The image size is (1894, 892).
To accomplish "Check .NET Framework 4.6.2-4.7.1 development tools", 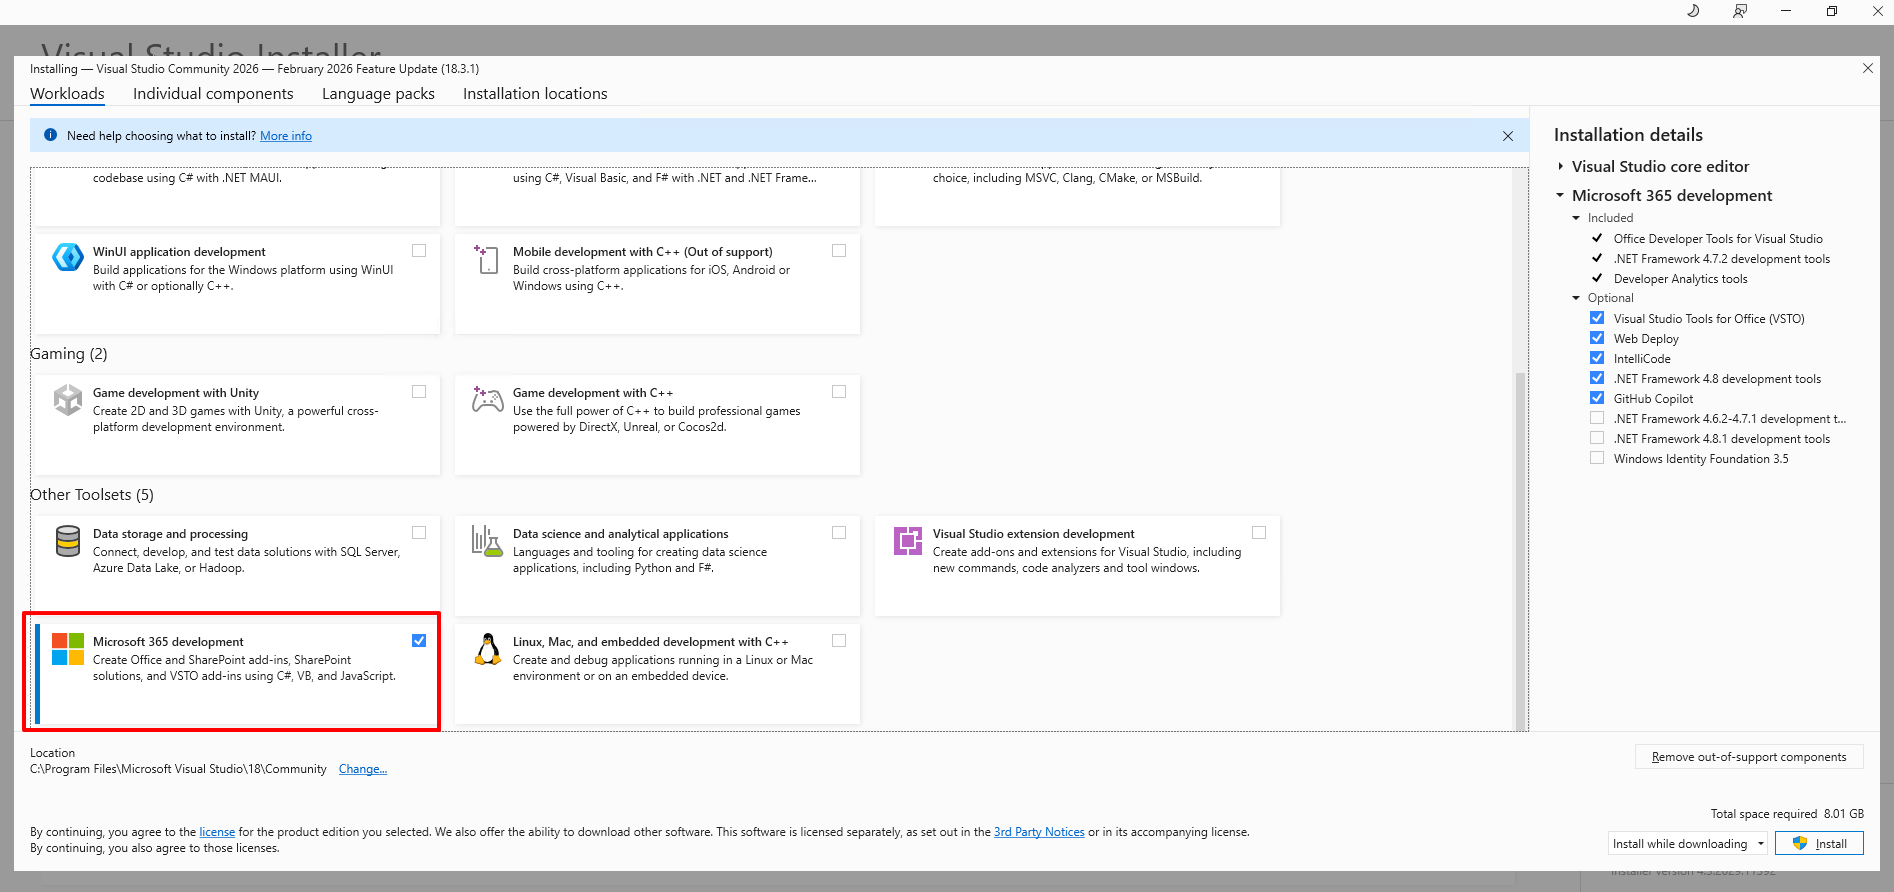I will pos(1597,418).
